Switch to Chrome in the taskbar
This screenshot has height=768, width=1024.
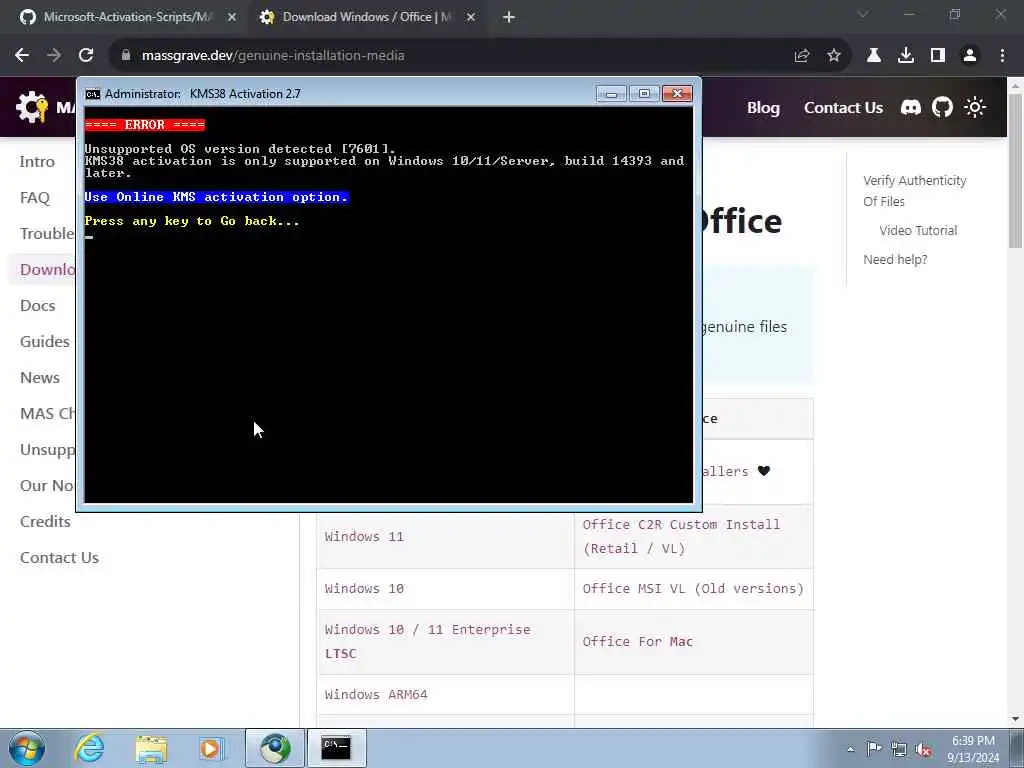pos(275,748)
